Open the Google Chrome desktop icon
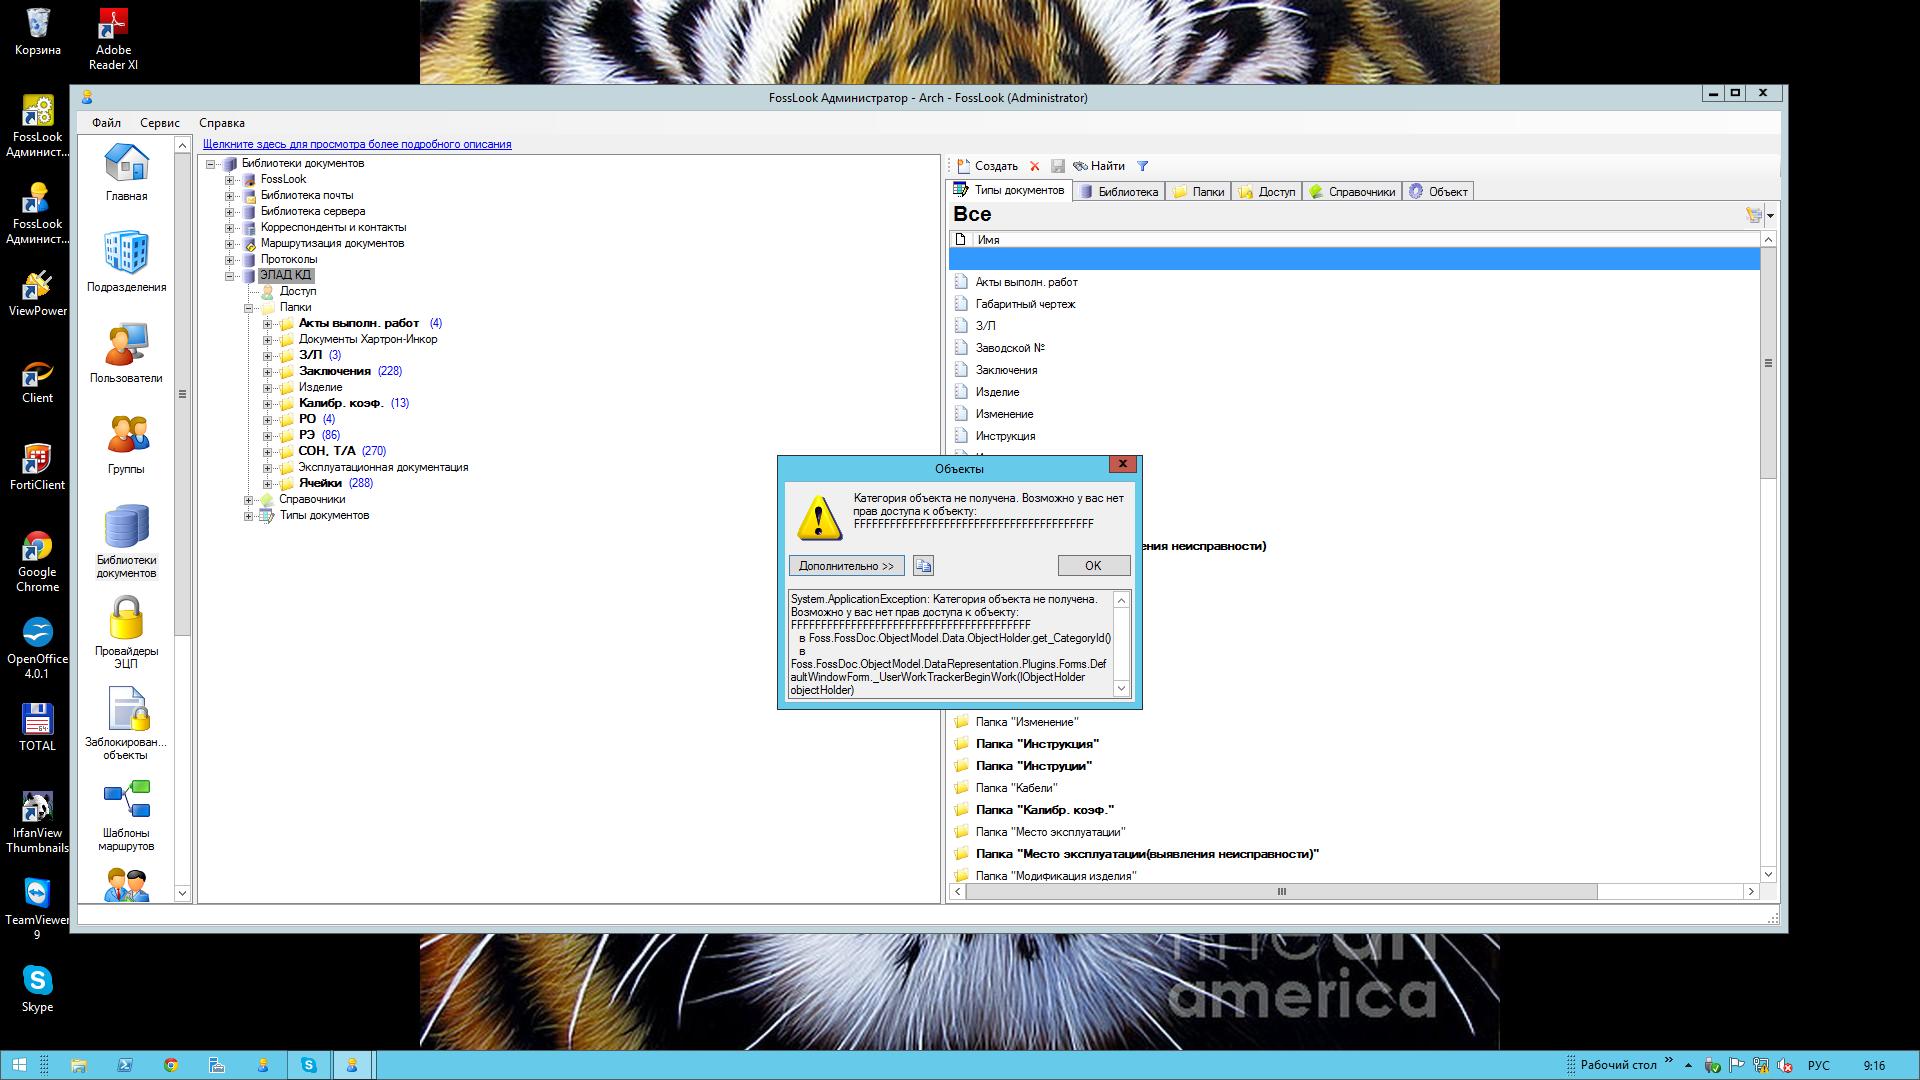 pyautogui.click(x=38, y=562)
